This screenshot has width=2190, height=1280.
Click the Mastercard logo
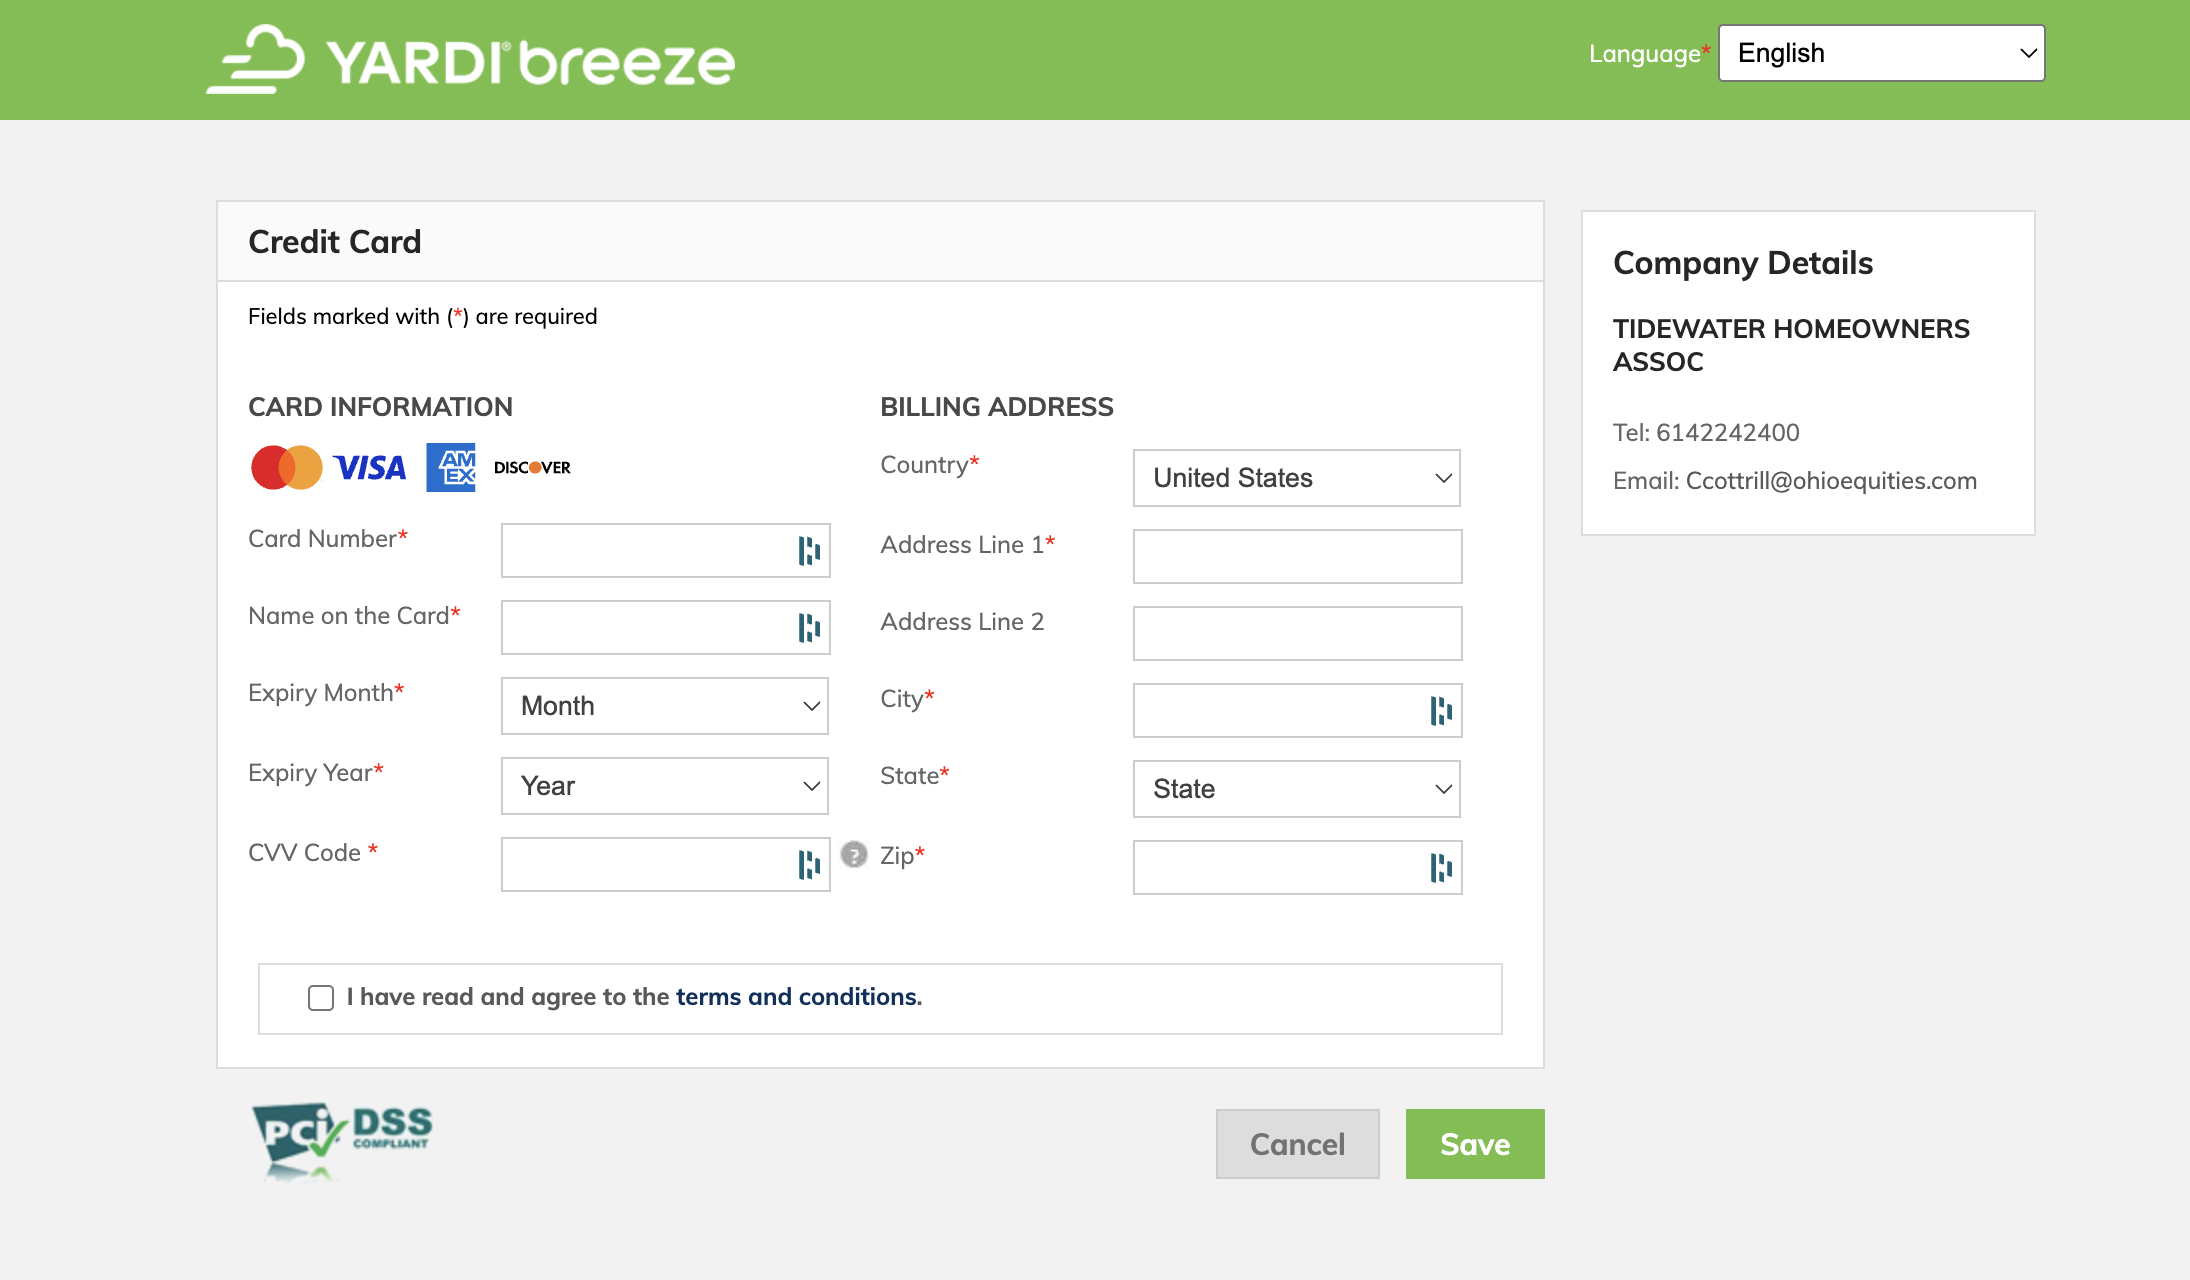point(286,467)
